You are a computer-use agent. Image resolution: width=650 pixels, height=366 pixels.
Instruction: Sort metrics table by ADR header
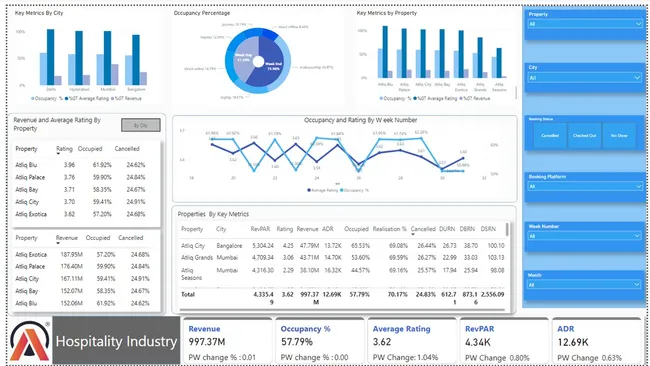[x=328, y=229]
